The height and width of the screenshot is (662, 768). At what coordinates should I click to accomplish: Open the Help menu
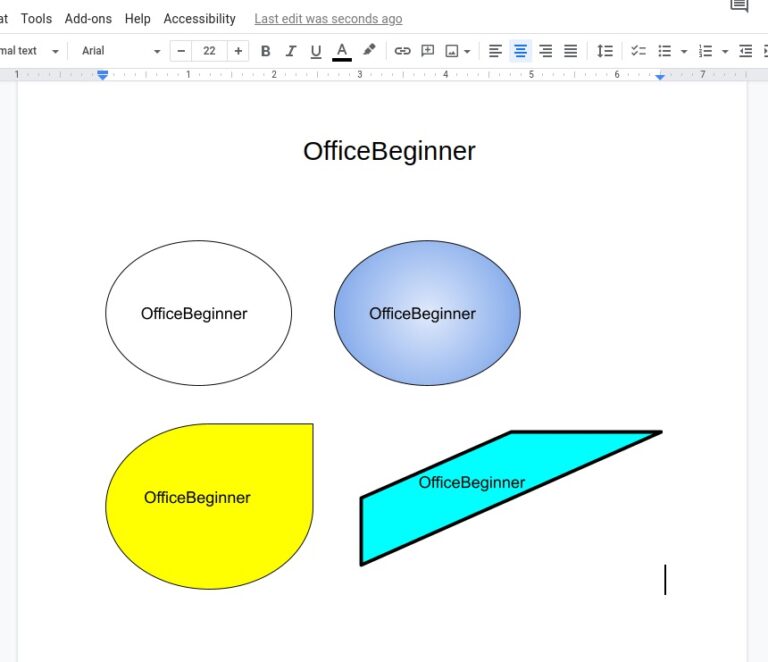[x=138, y=19]
